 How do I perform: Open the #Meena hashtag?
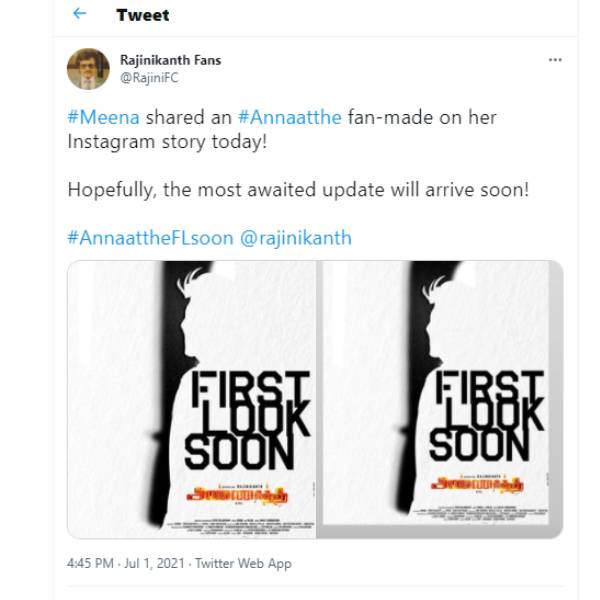click(x=103, y=117)
